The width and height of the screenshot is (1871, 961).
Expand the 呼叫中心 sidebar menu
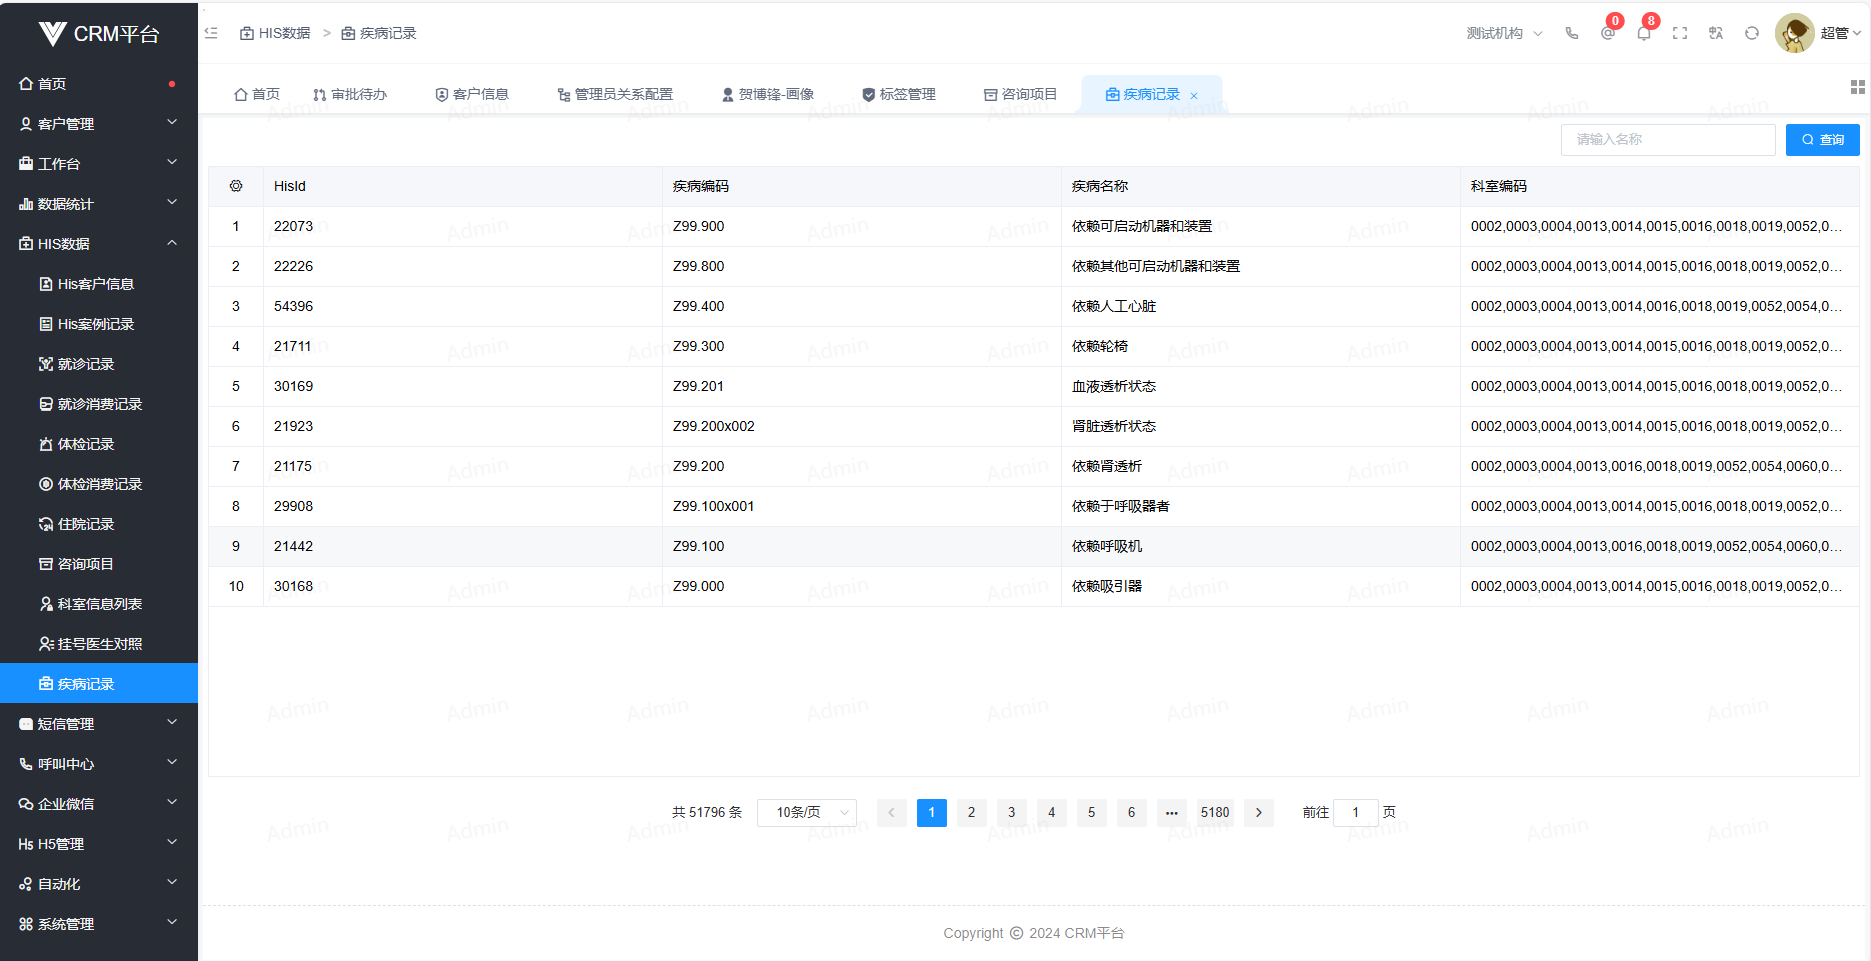tap(99, 763)
